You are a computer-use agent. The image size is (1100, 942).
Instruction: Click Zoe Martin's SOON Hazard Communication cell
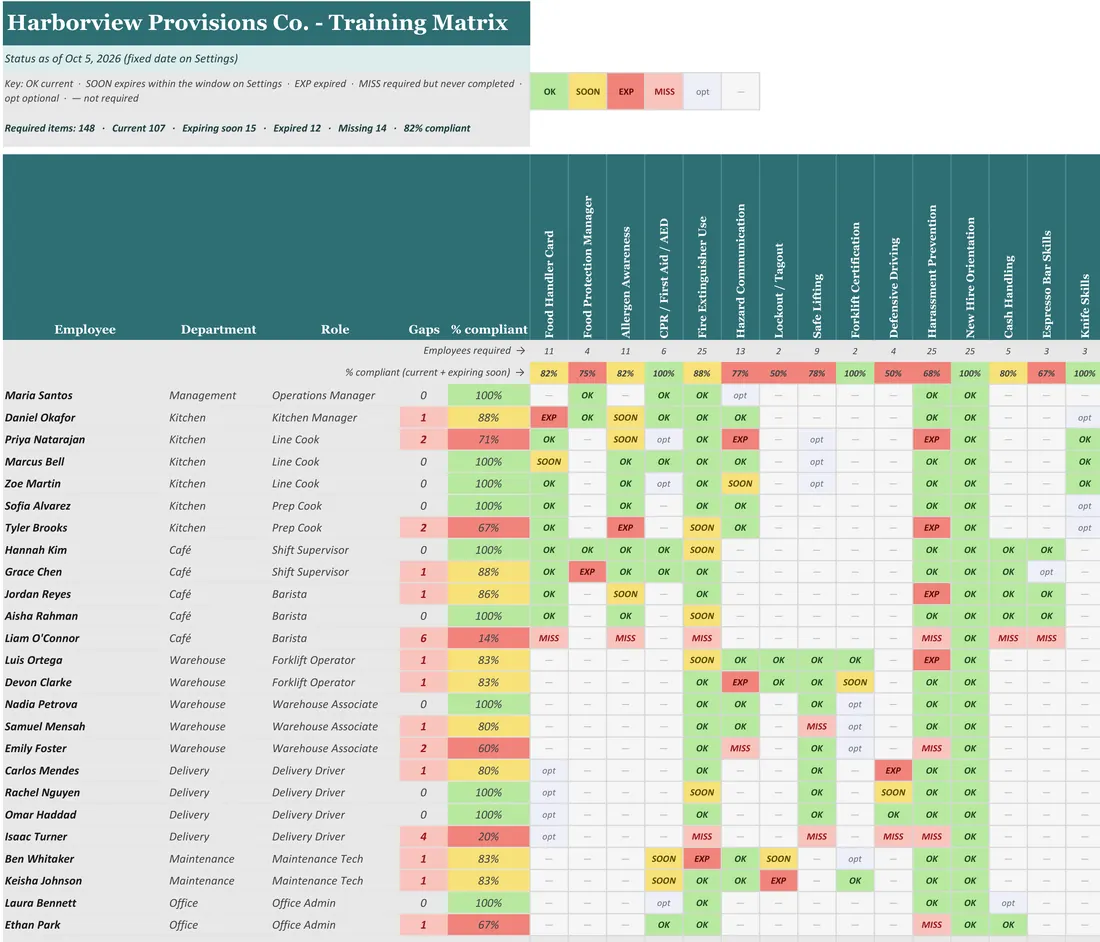point(741,483)
